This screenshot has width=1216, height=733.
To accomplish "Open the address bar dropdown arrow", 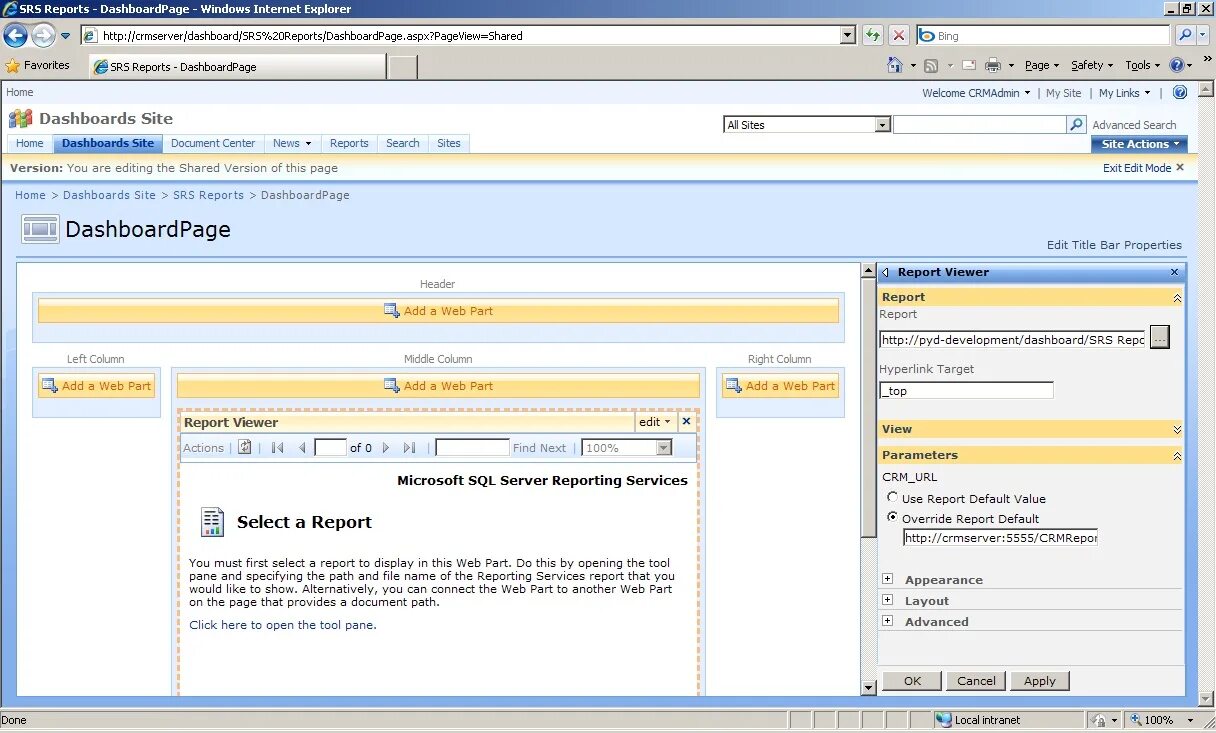I will click(x=848, y=35).
